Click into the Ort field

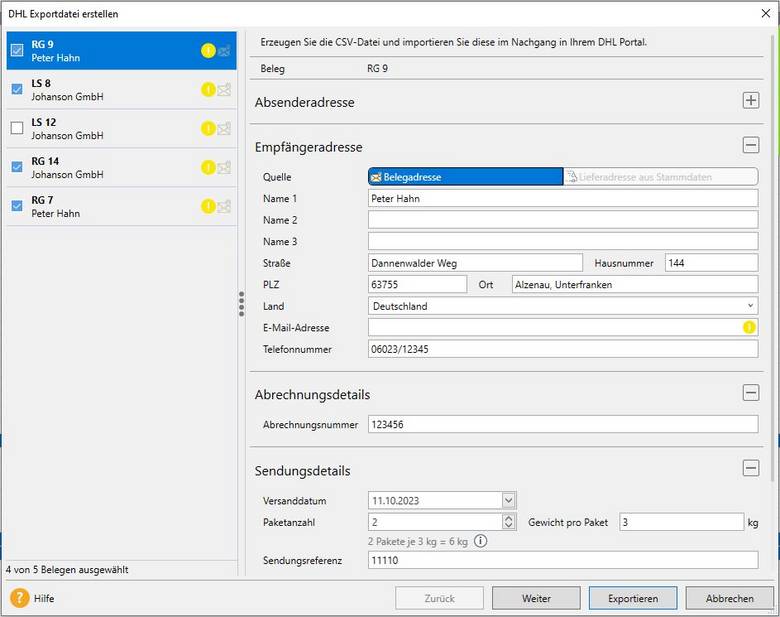click(635, 284)
